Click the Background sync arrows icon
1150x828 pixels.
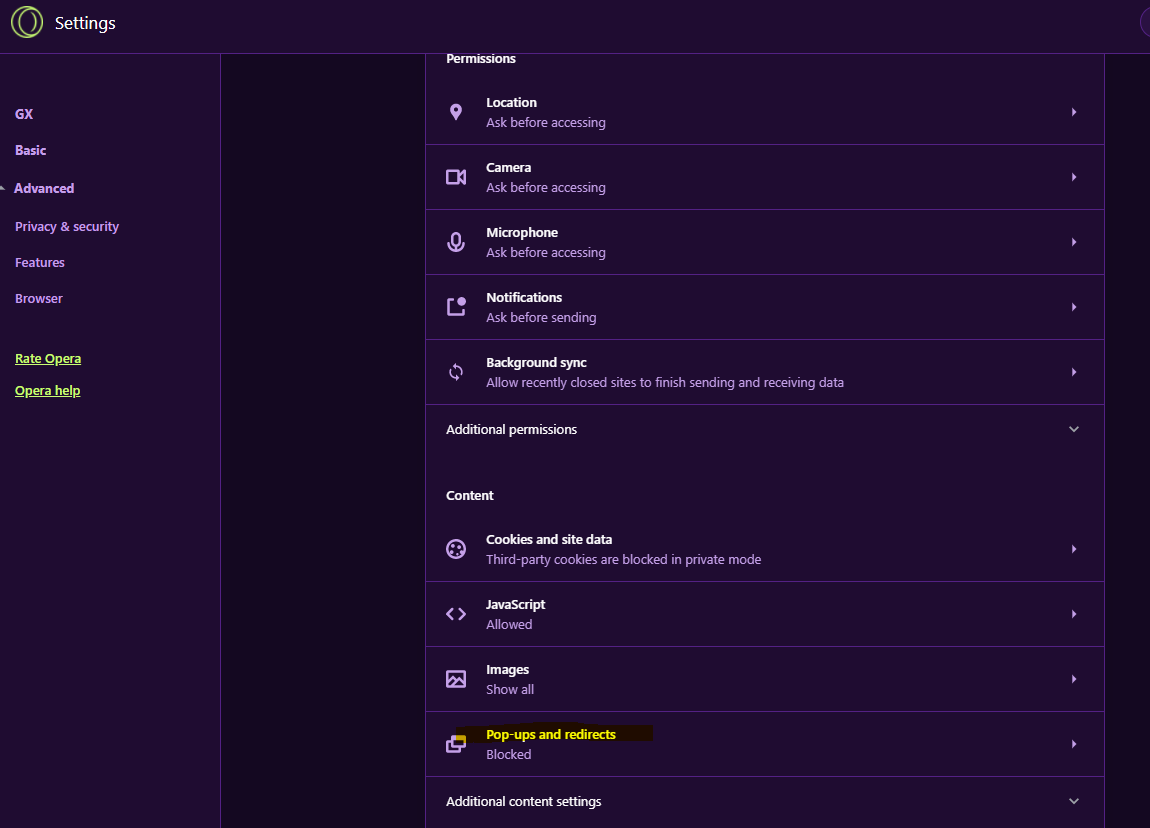pyautogui.click(x=456, y=372)
